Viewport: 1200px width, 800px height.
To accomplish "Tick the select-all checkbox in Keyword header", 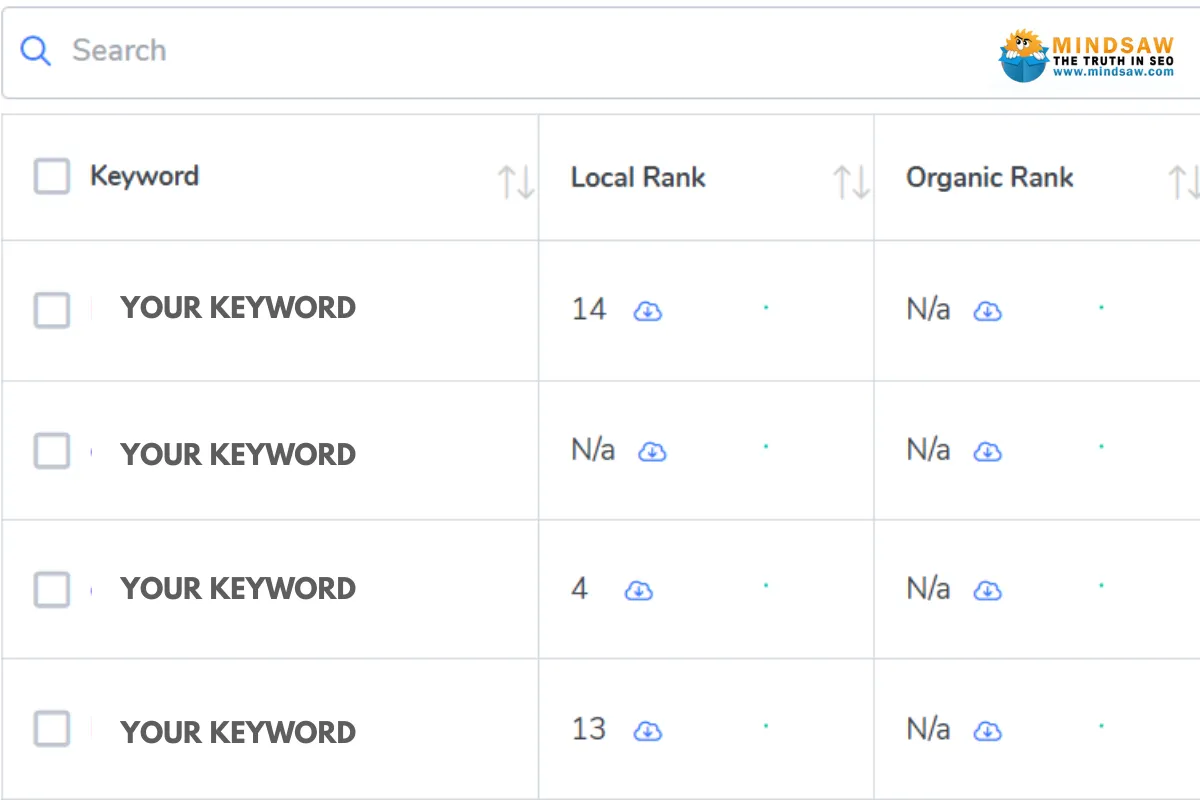I will (52, 177).
